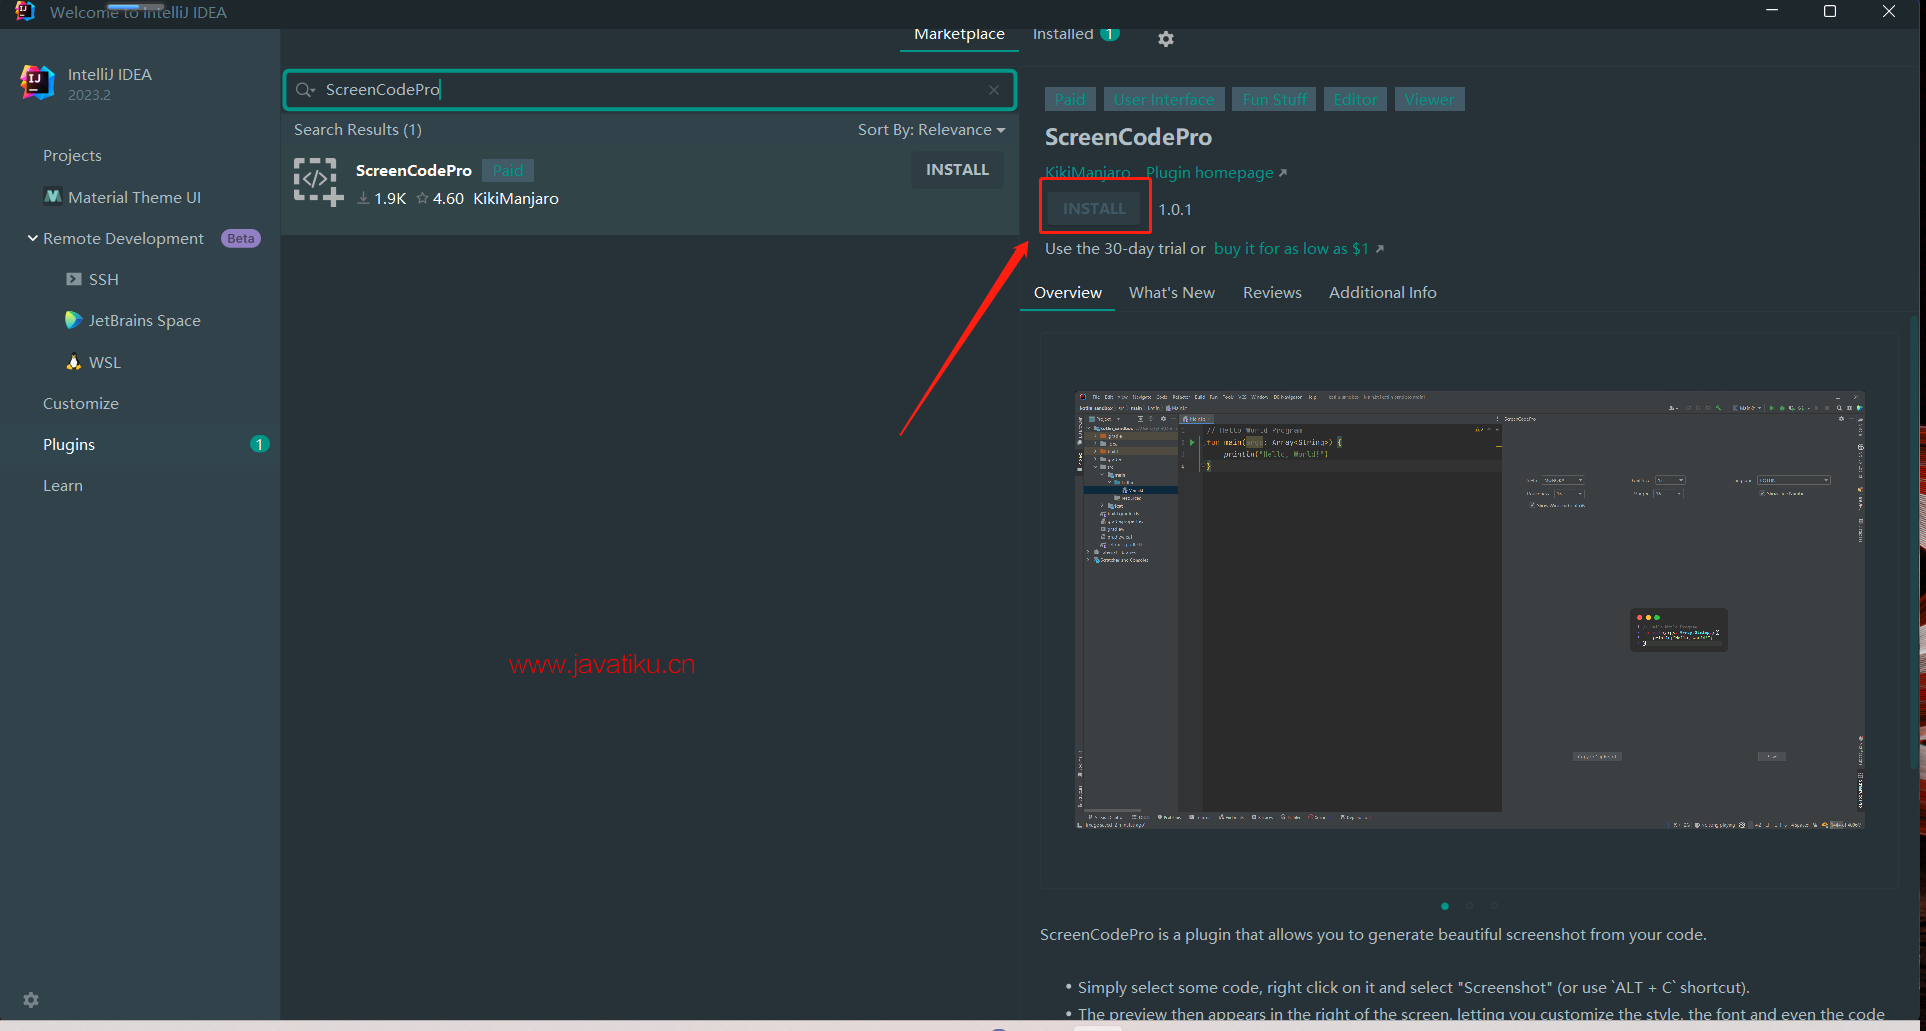Viewport: 1926px width, 1031px height.
Task: Open the Overview tab
Action: tap(1067, 293)
